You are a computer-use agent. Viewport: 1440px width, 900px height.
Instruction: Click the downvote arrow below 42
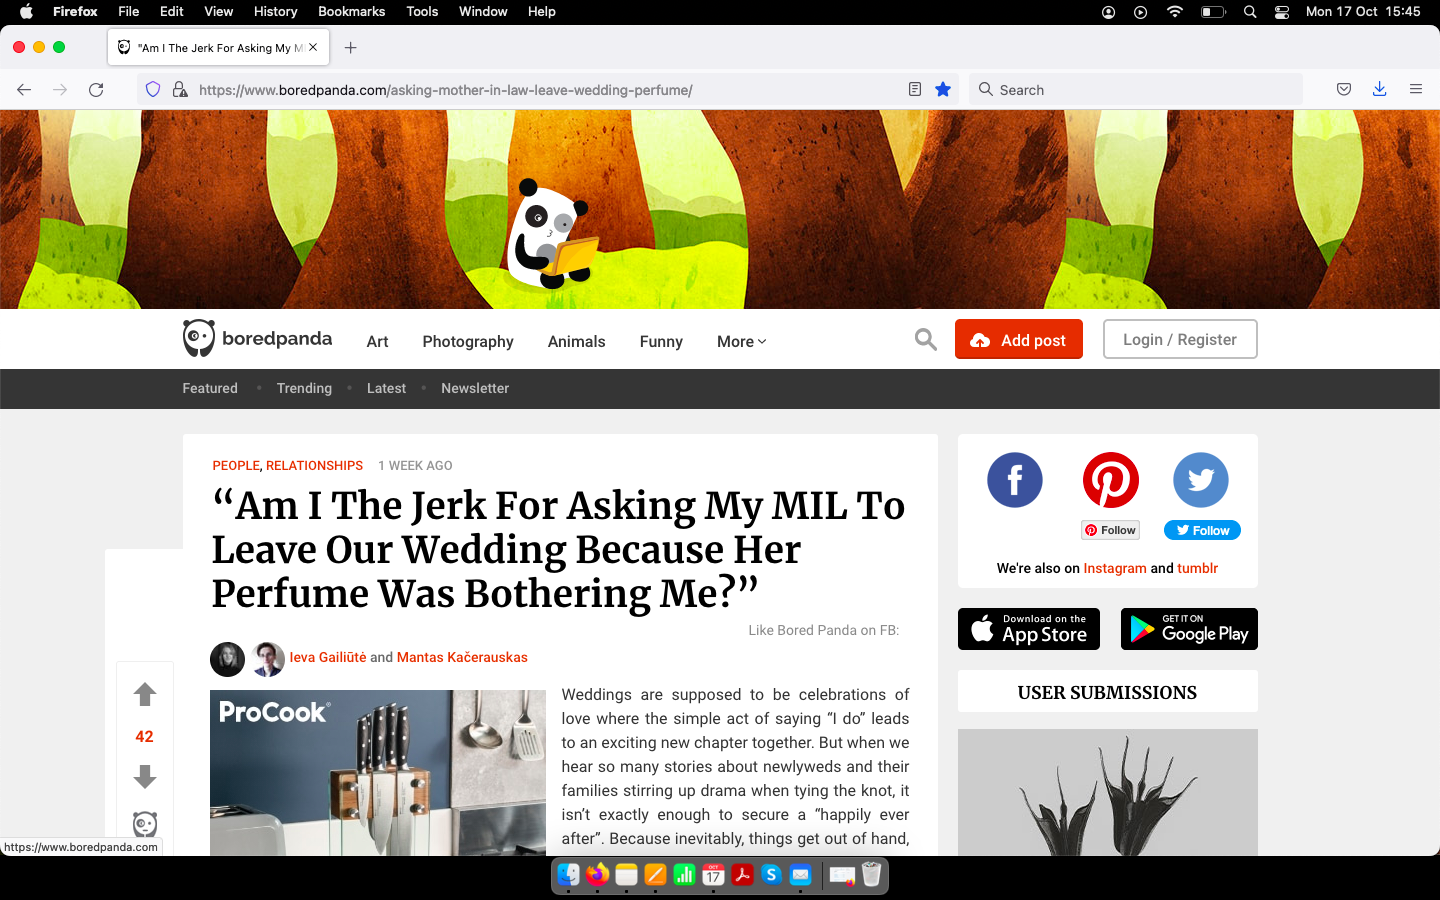tap(145, 777)
